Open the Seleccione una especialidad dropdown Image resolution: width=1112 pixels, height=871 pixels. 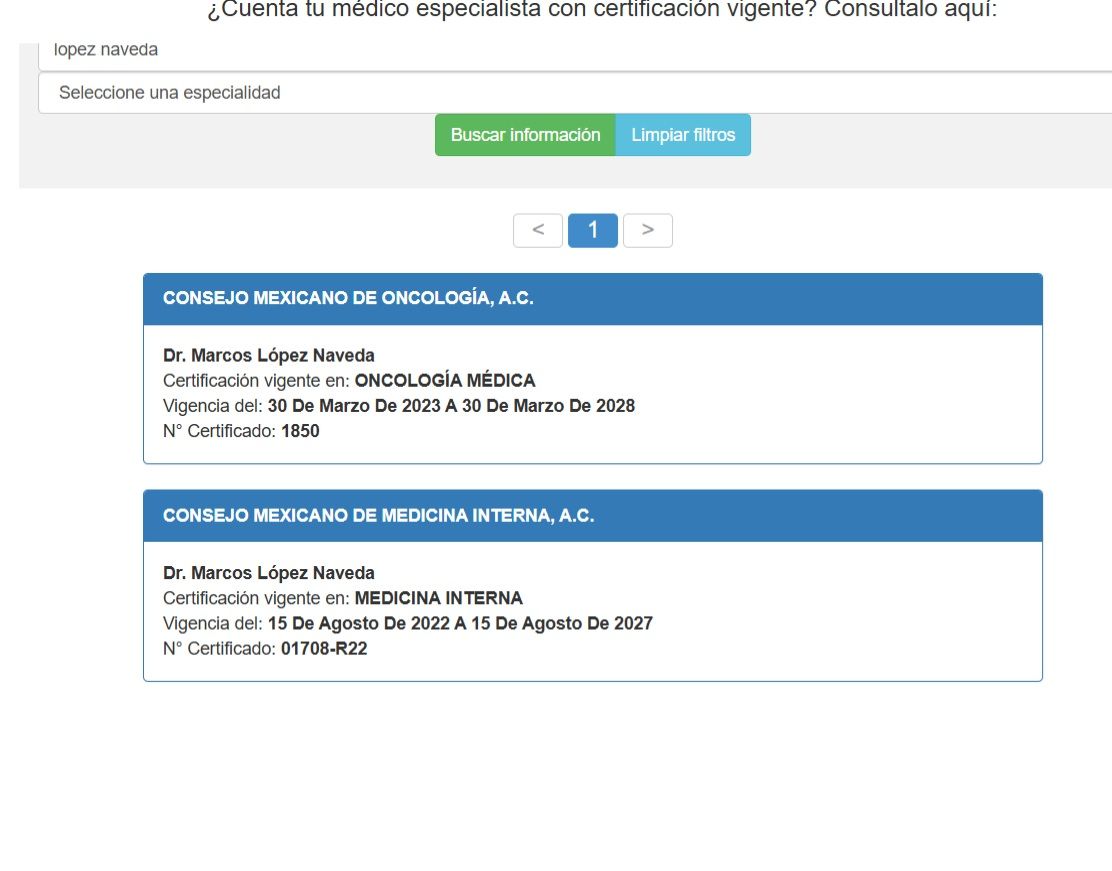tap(575, 93)
